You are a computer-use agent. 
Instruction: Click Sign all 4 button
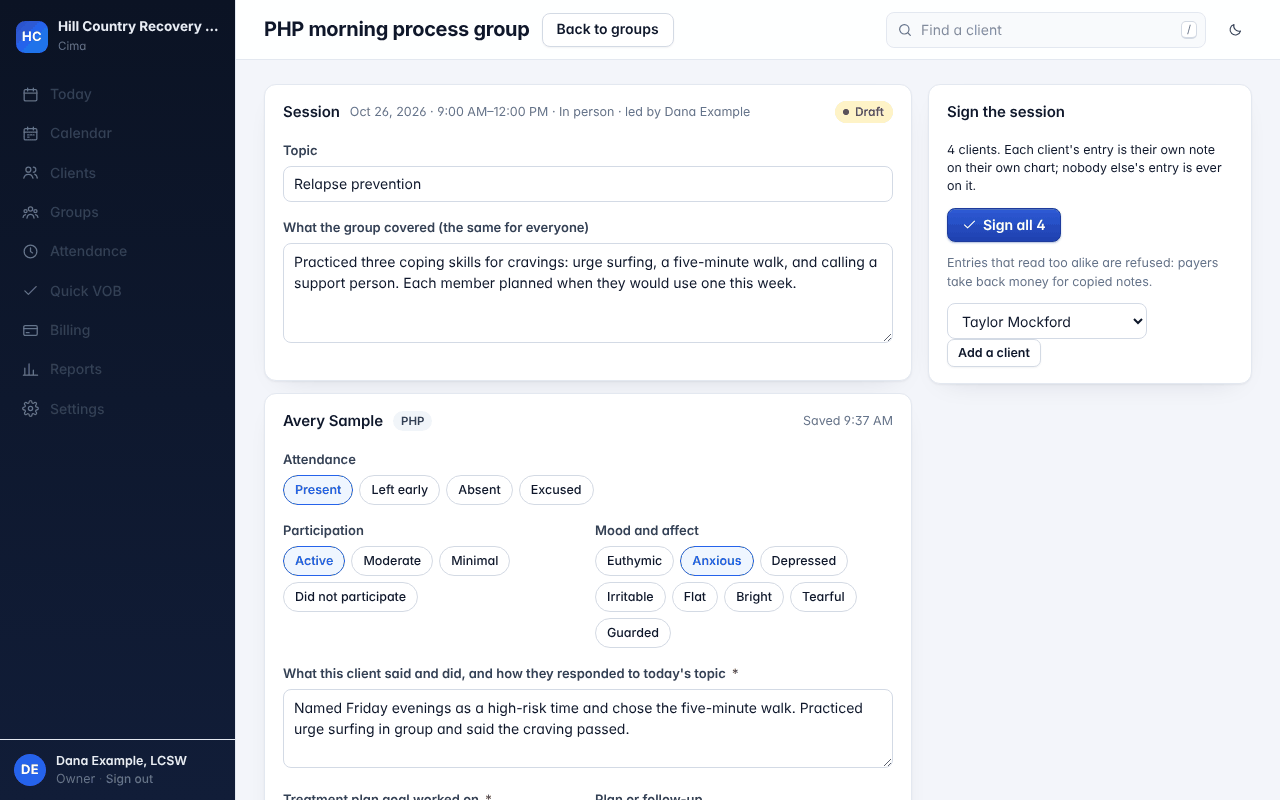pos(1004,225)
